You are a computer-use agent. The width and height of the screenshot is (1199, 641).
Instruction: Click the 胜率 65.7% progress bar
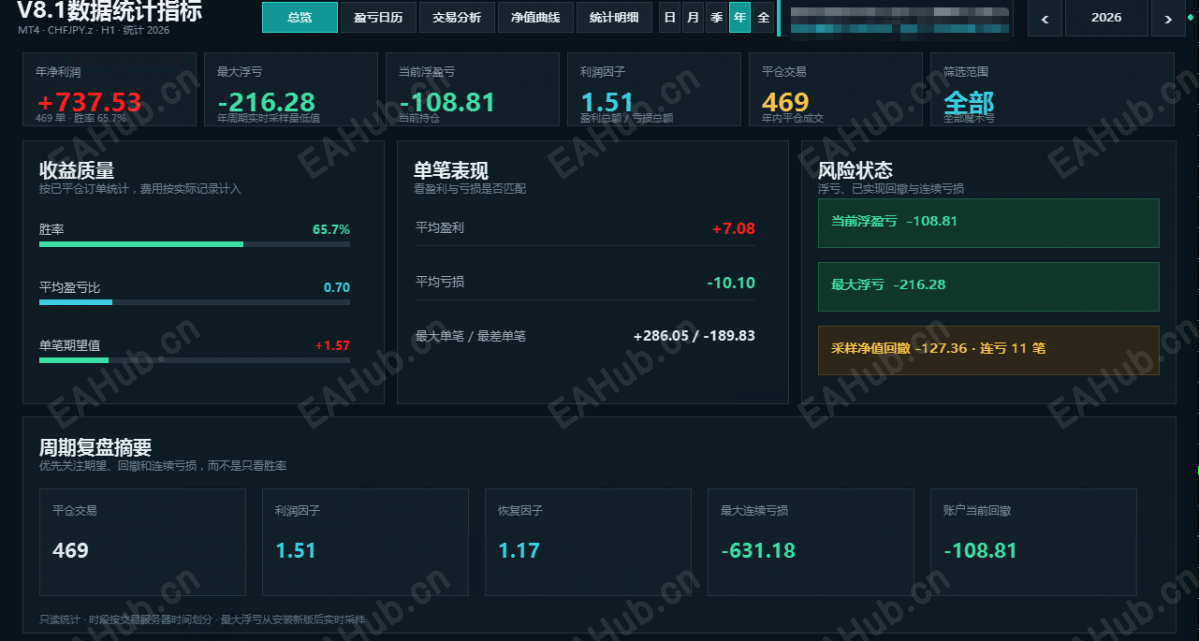click(194, 245)
